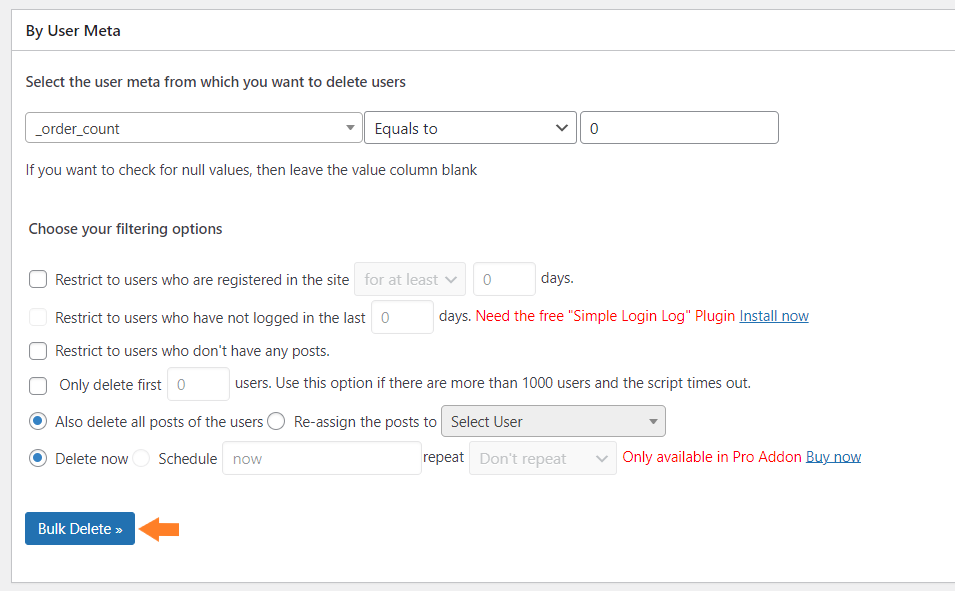The image size is (955, 591).
Task: Open the for at least dropdown
Action: [x=410, y=280]
